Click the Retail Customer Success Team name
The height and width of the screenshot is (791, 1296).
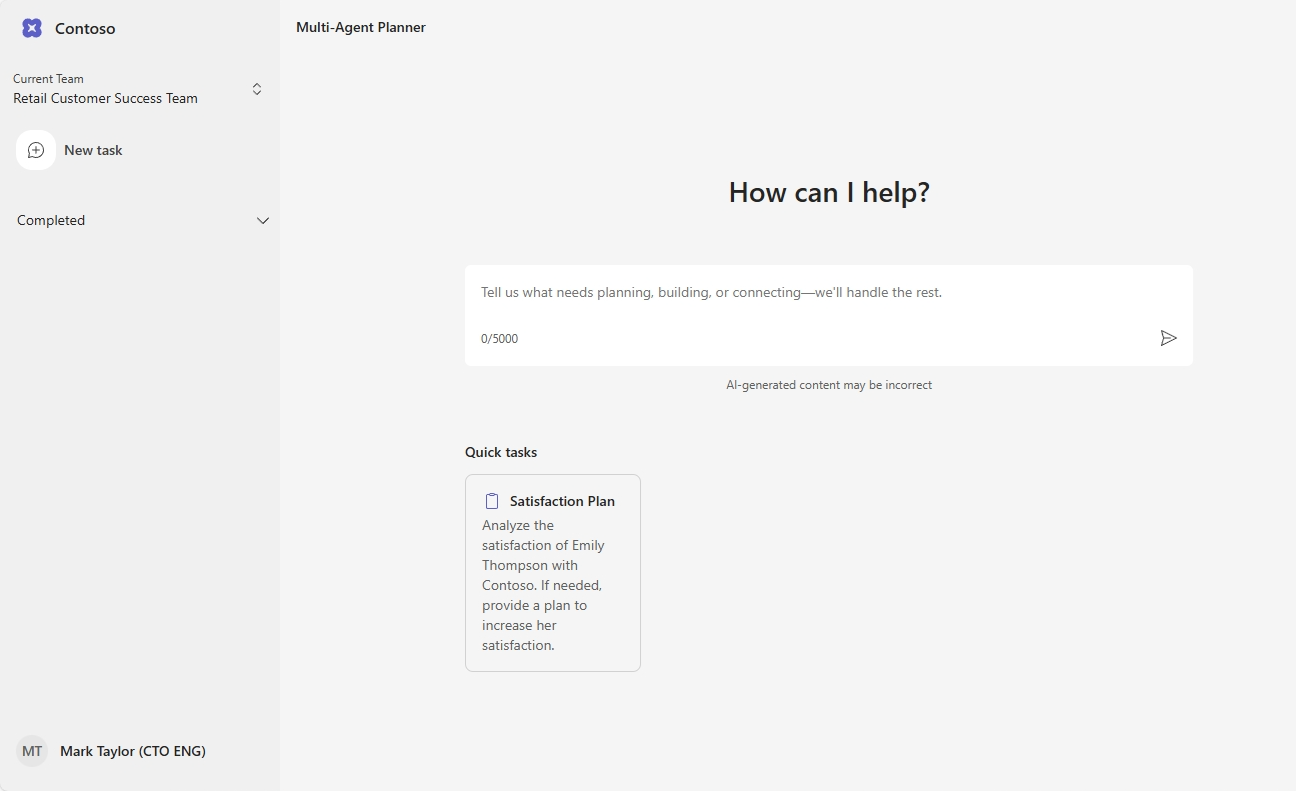(x=105, y=98)
